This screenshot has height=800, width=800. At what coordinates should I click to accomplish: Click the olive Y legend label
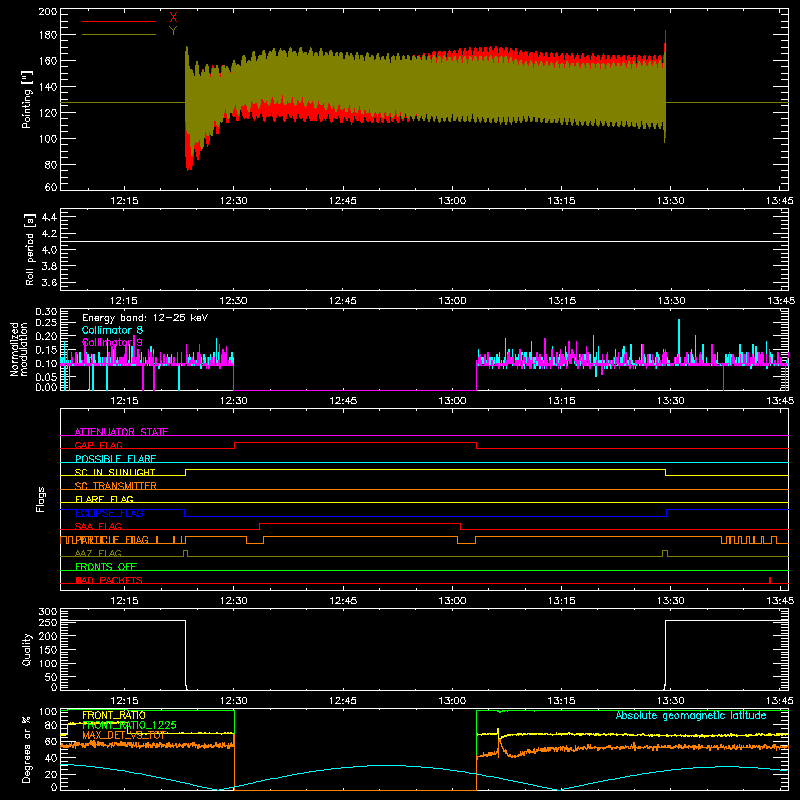(173, 31)
